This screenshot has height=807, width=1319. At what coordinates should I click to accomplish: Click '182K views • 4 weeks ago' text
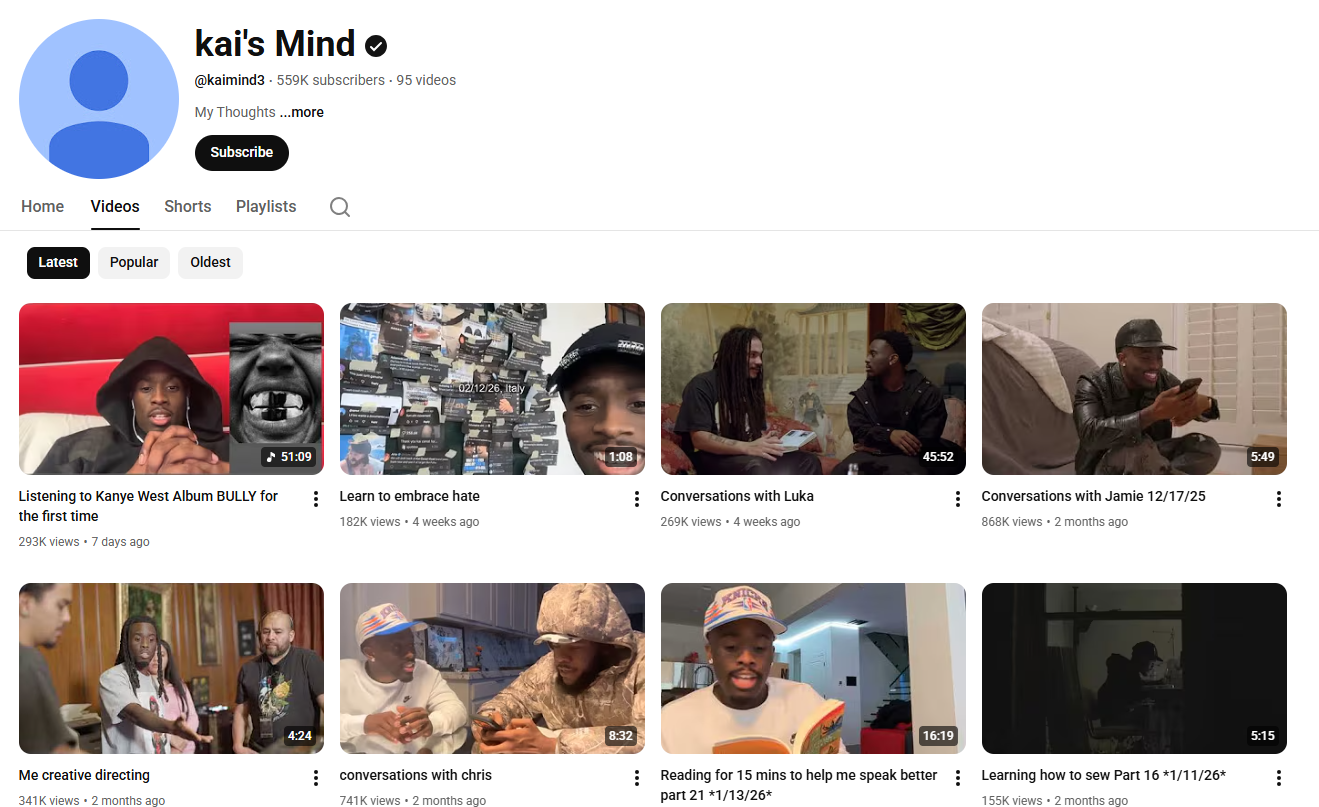pyautogui.click(x=410, y=522)
